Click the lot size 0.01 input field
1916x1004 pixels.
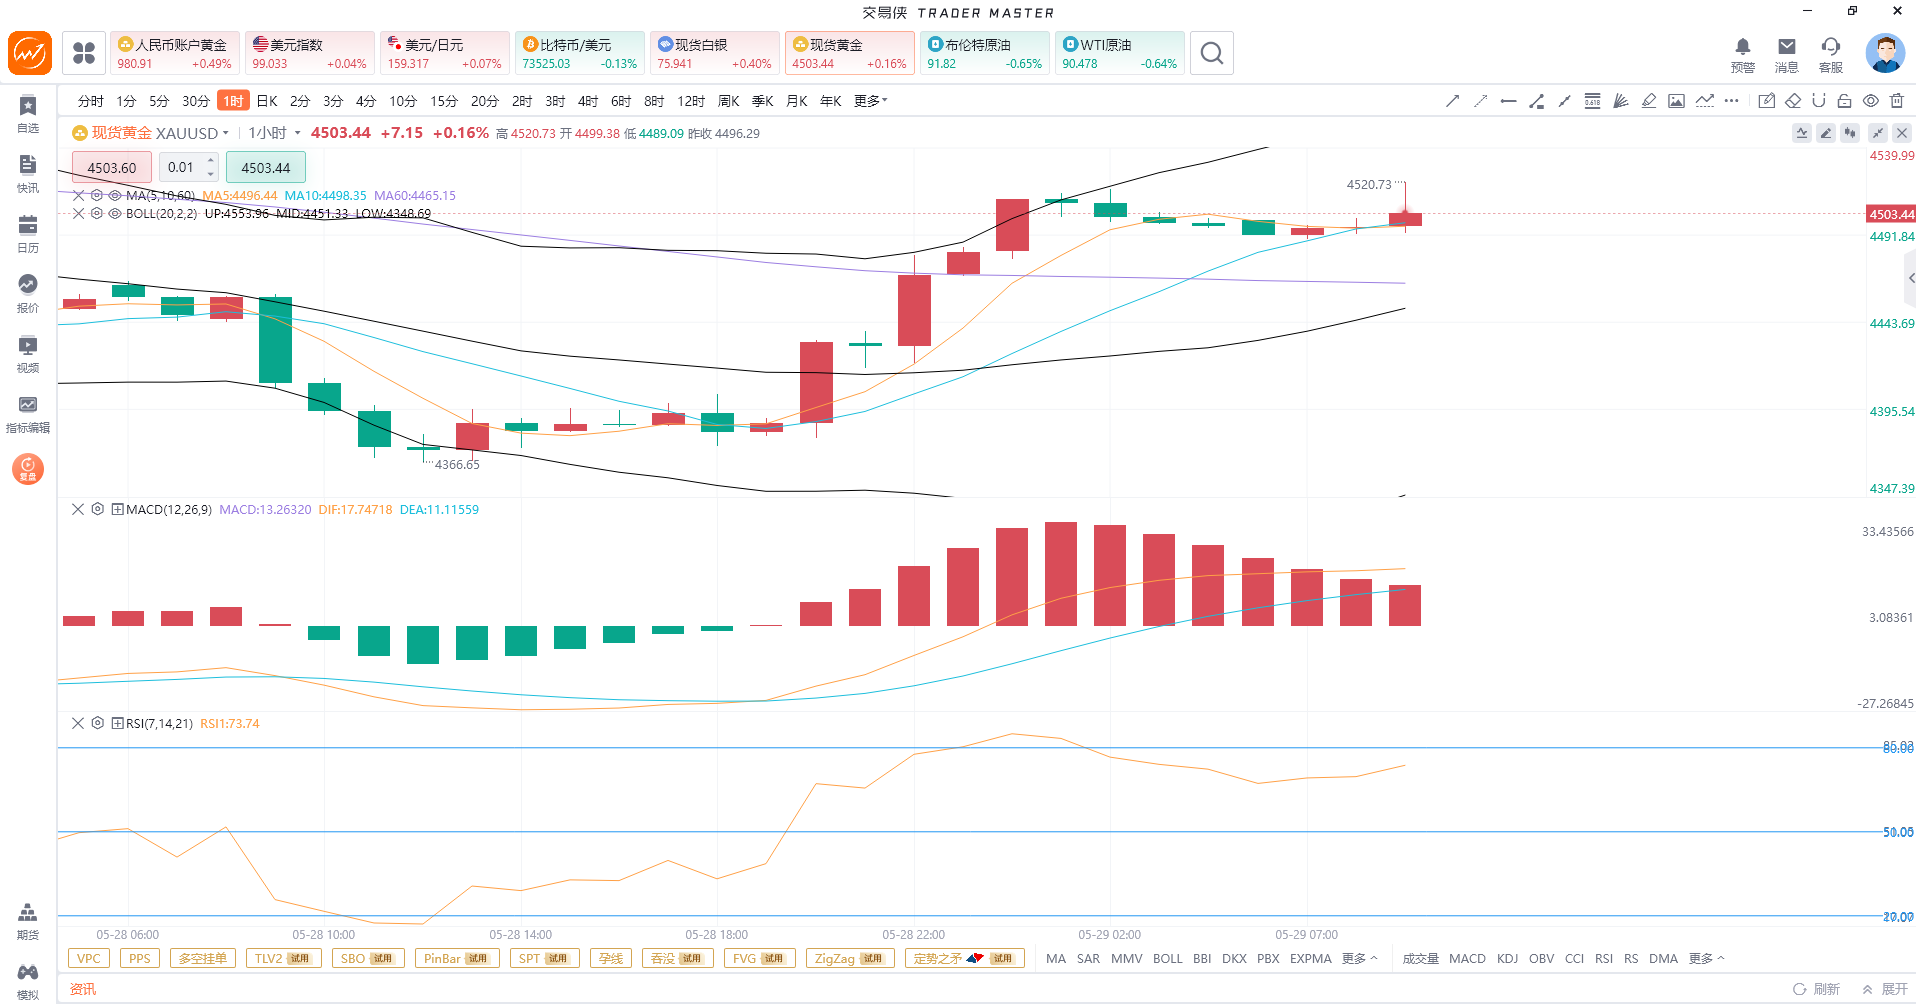tap(181, 168)
